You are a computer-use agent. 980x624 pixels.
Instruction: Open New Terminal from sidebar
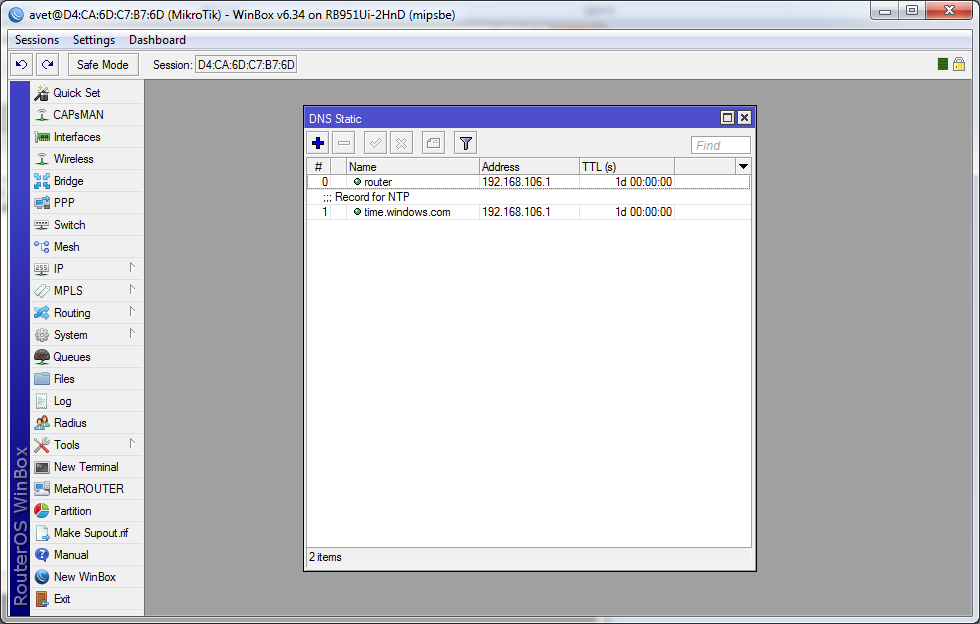(x=86, y=467)
